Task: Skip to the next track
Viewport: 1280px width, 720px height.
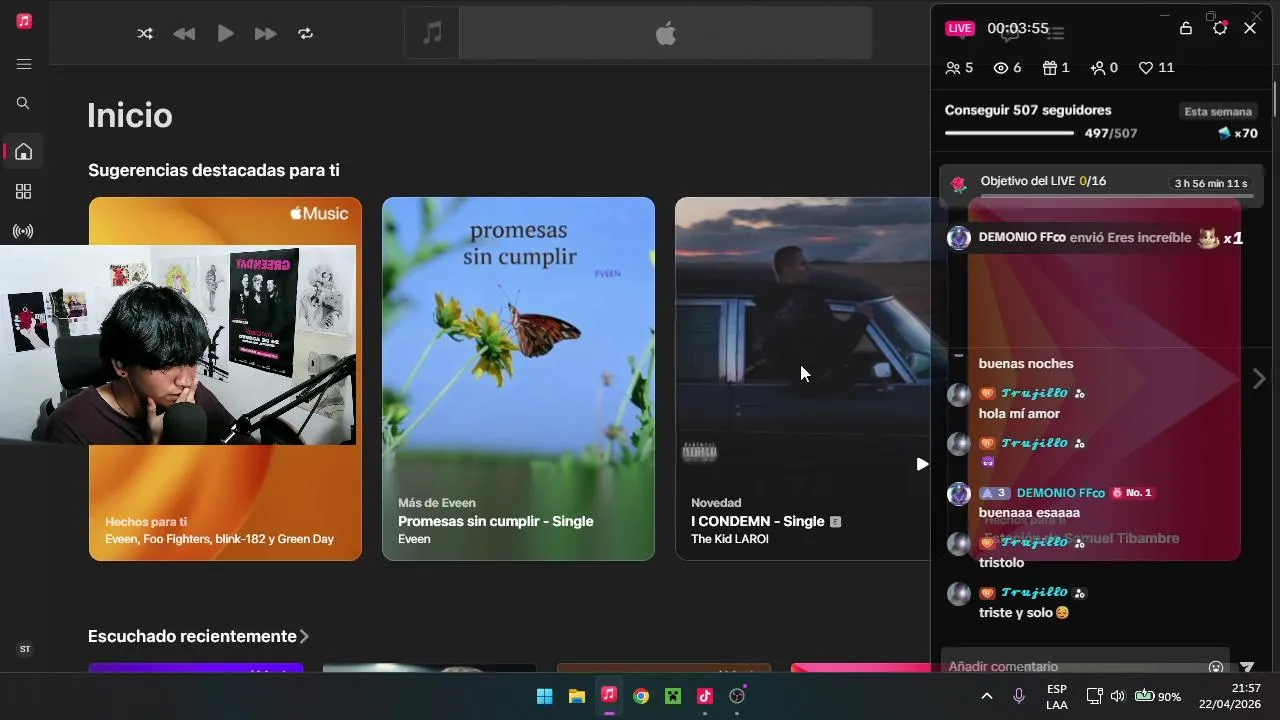Action: [x=265, y=33]
